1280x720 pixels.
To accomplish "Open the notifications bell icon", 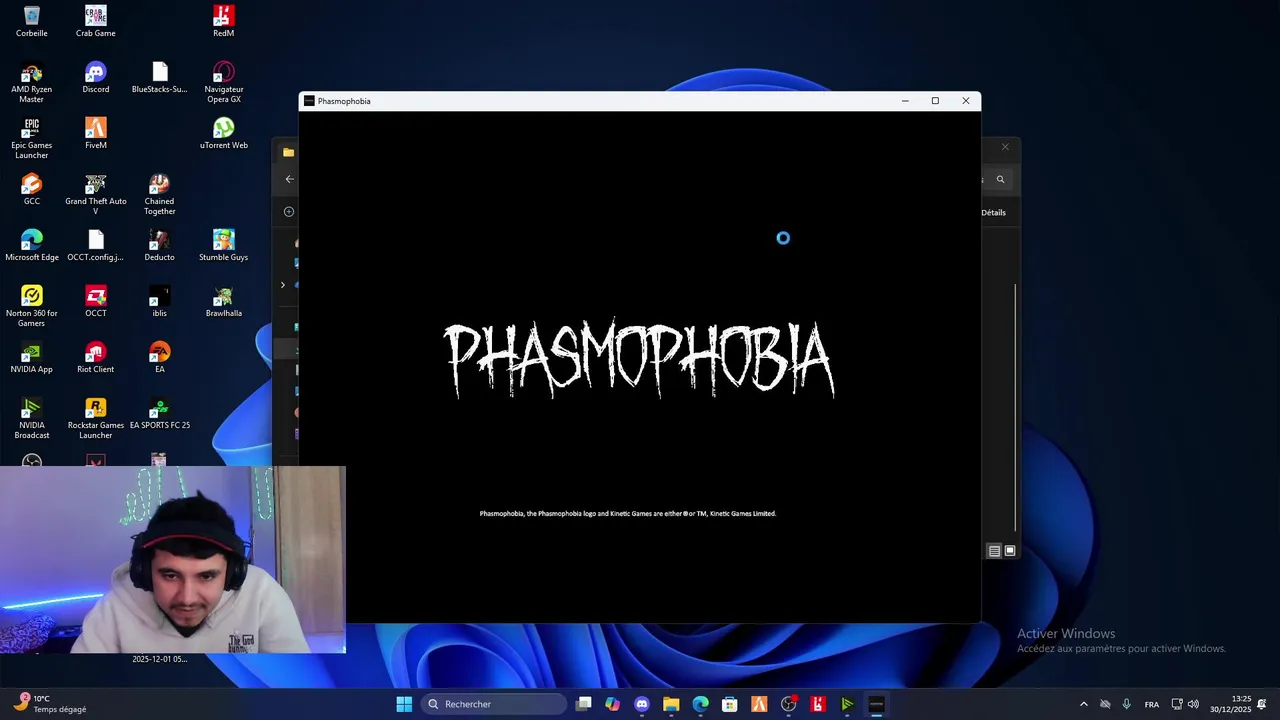I will pos(1263,704).
